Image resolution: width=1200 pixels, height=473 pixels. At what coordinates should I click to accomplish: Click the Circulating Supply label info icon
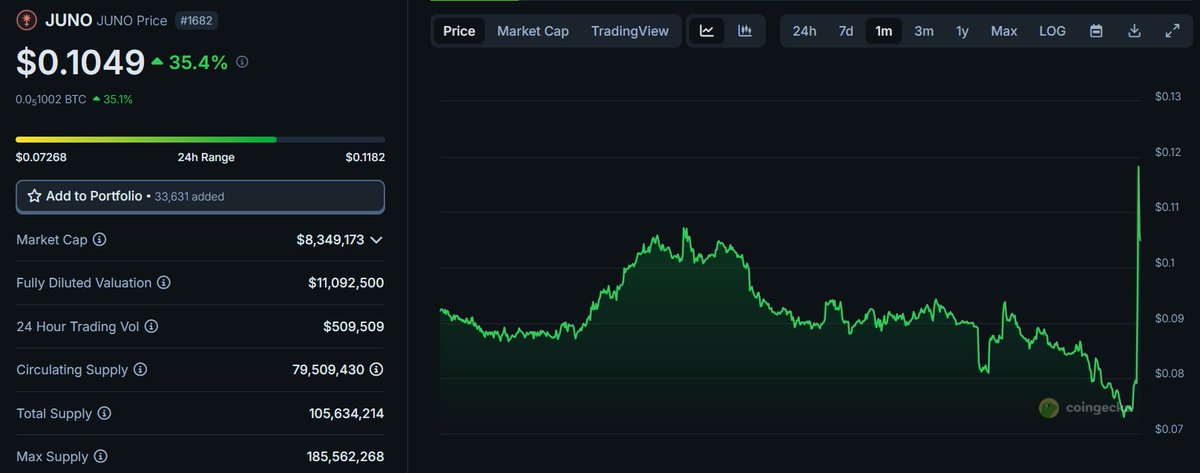(x=140, y=370)
